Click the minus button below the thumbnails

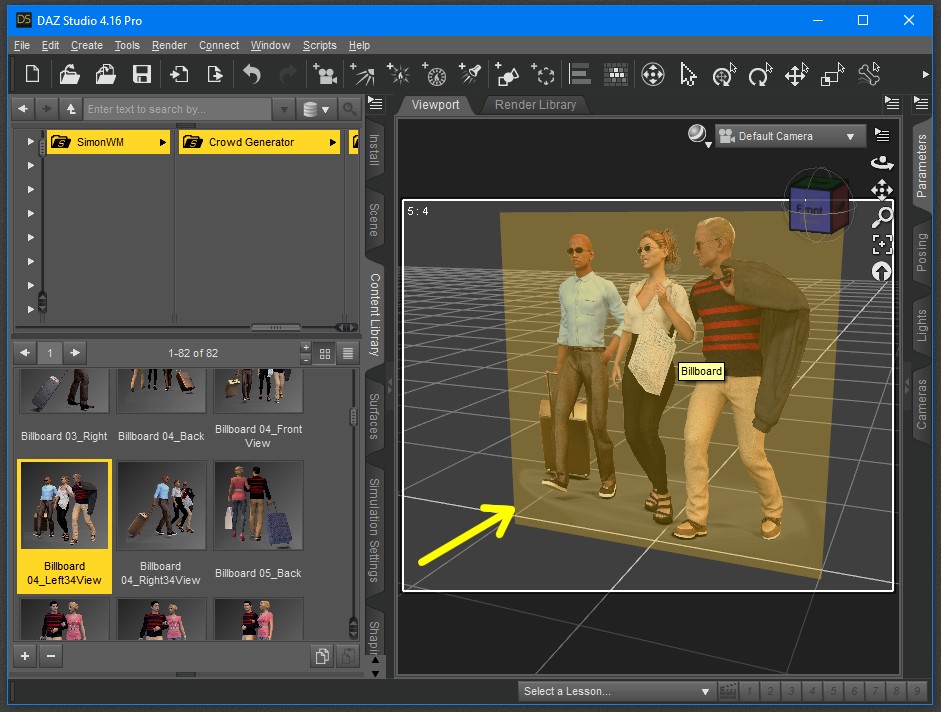(x=51, y=656)
